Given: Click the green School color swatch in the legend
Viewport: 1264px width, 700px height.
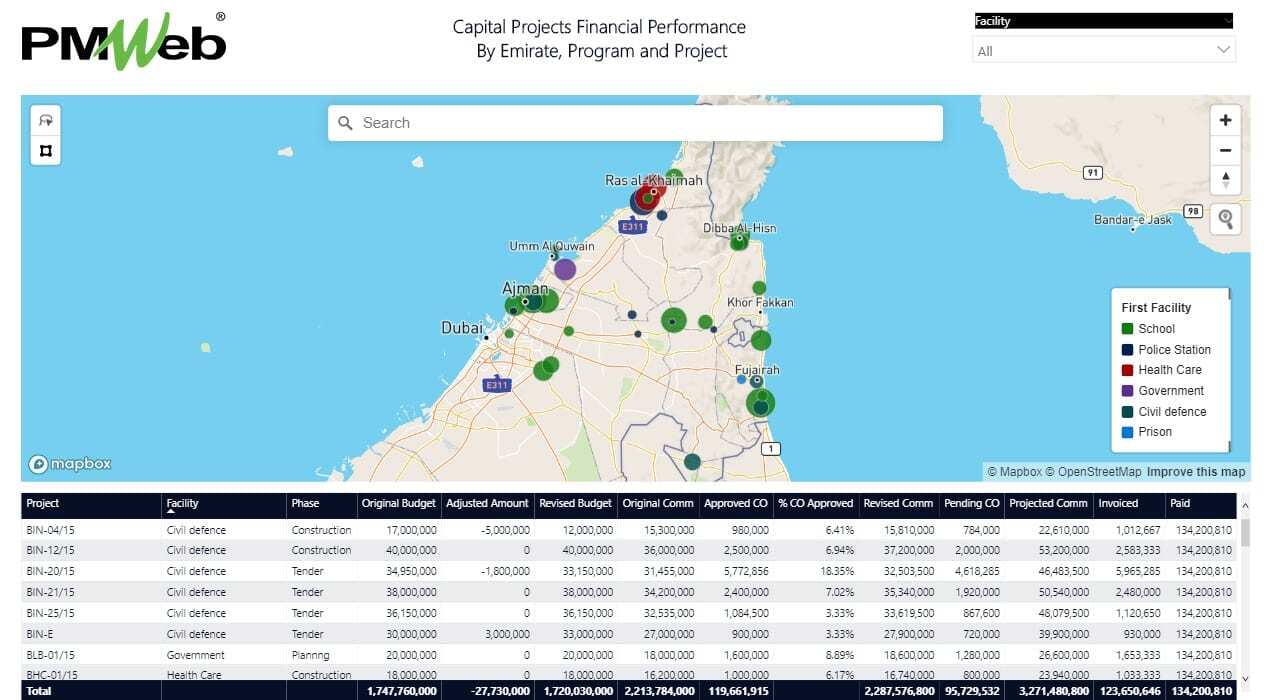Looking at the screenshot, I should pyautogui.click(x=1128, y=328).
